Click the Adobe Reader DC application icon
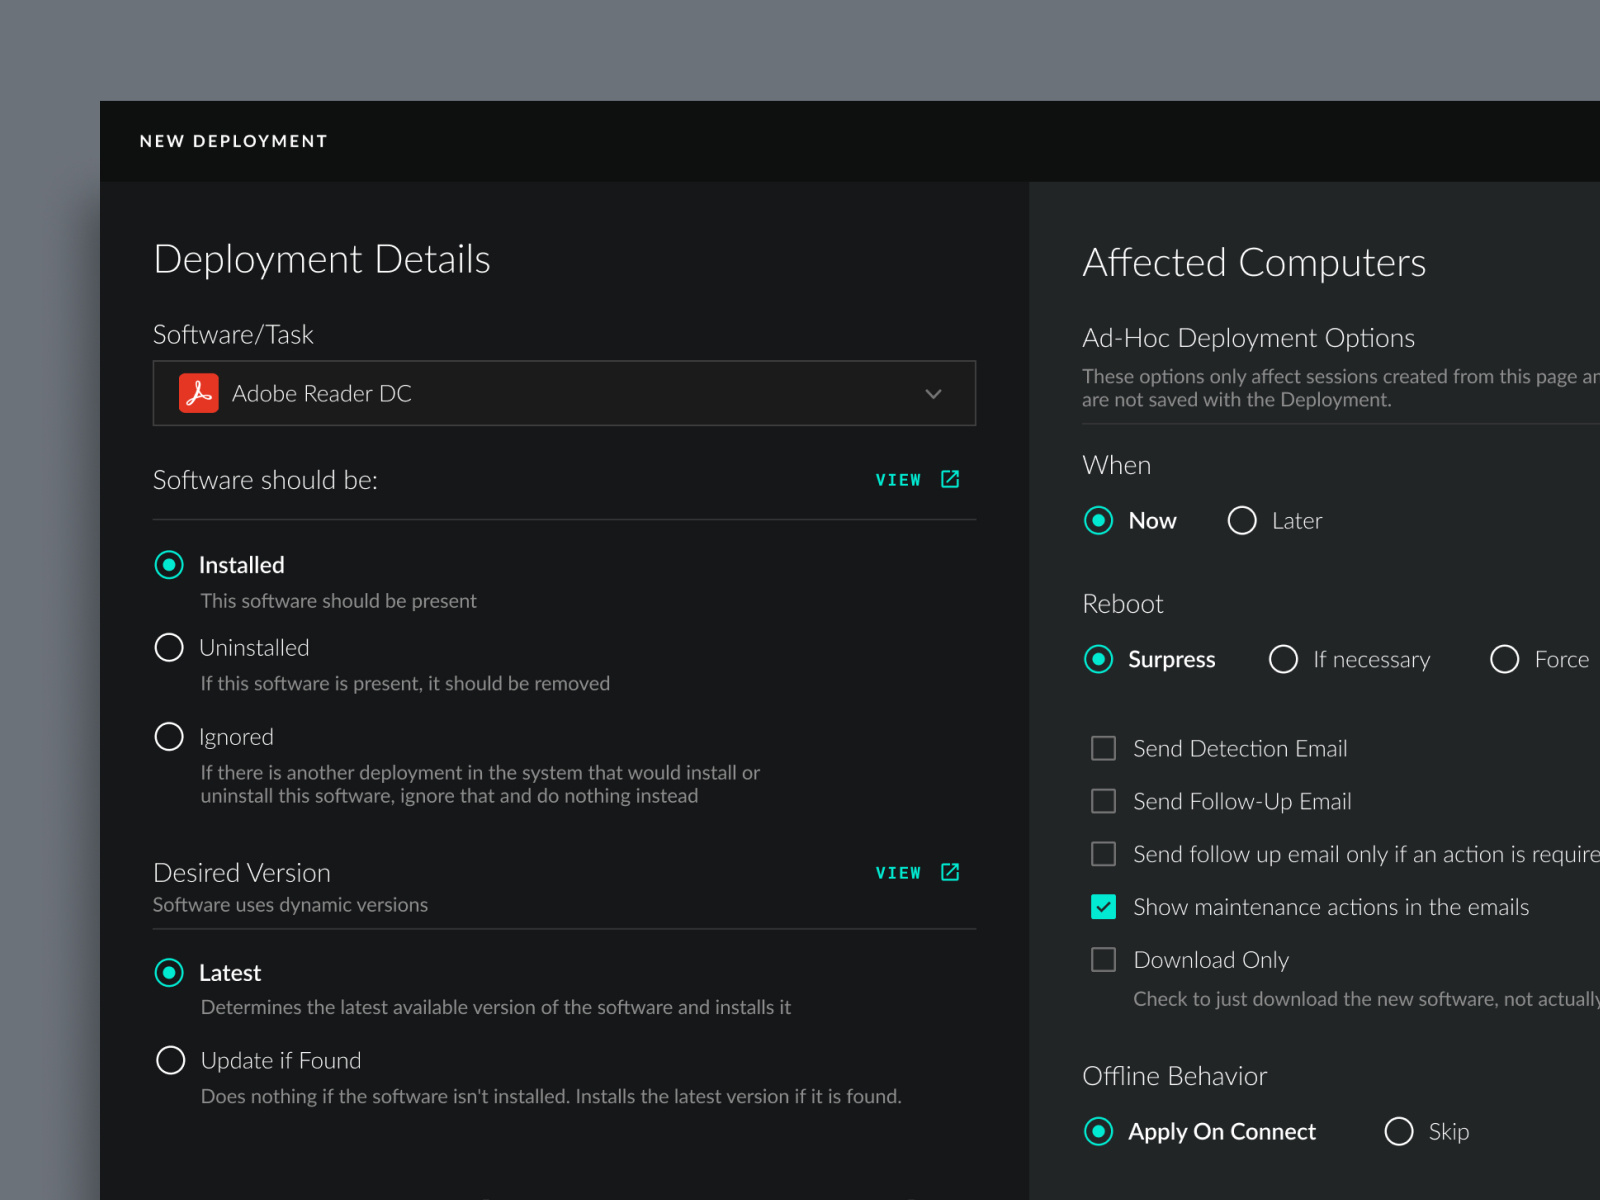Screen dimensions: 1600x1200 pyautogui.click(x=199, y=393)
